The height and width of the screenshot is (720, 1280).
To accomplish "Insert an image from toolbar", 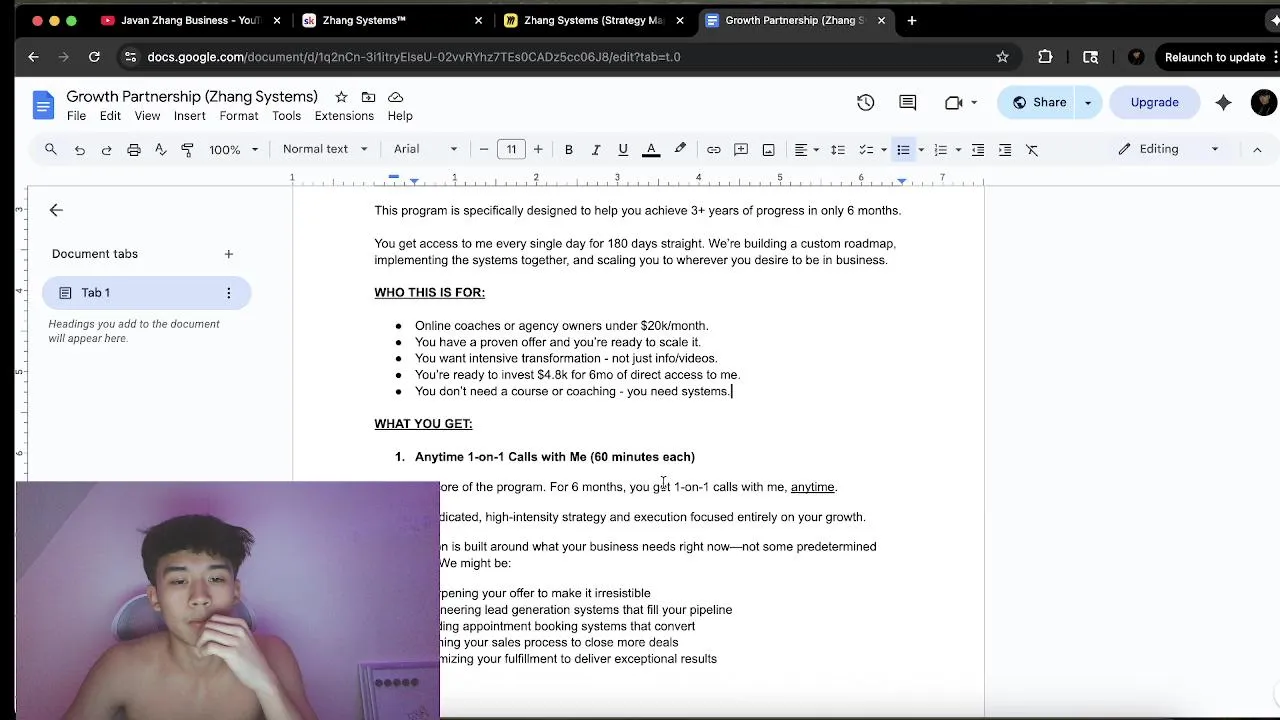I will (x=768, y=149).
